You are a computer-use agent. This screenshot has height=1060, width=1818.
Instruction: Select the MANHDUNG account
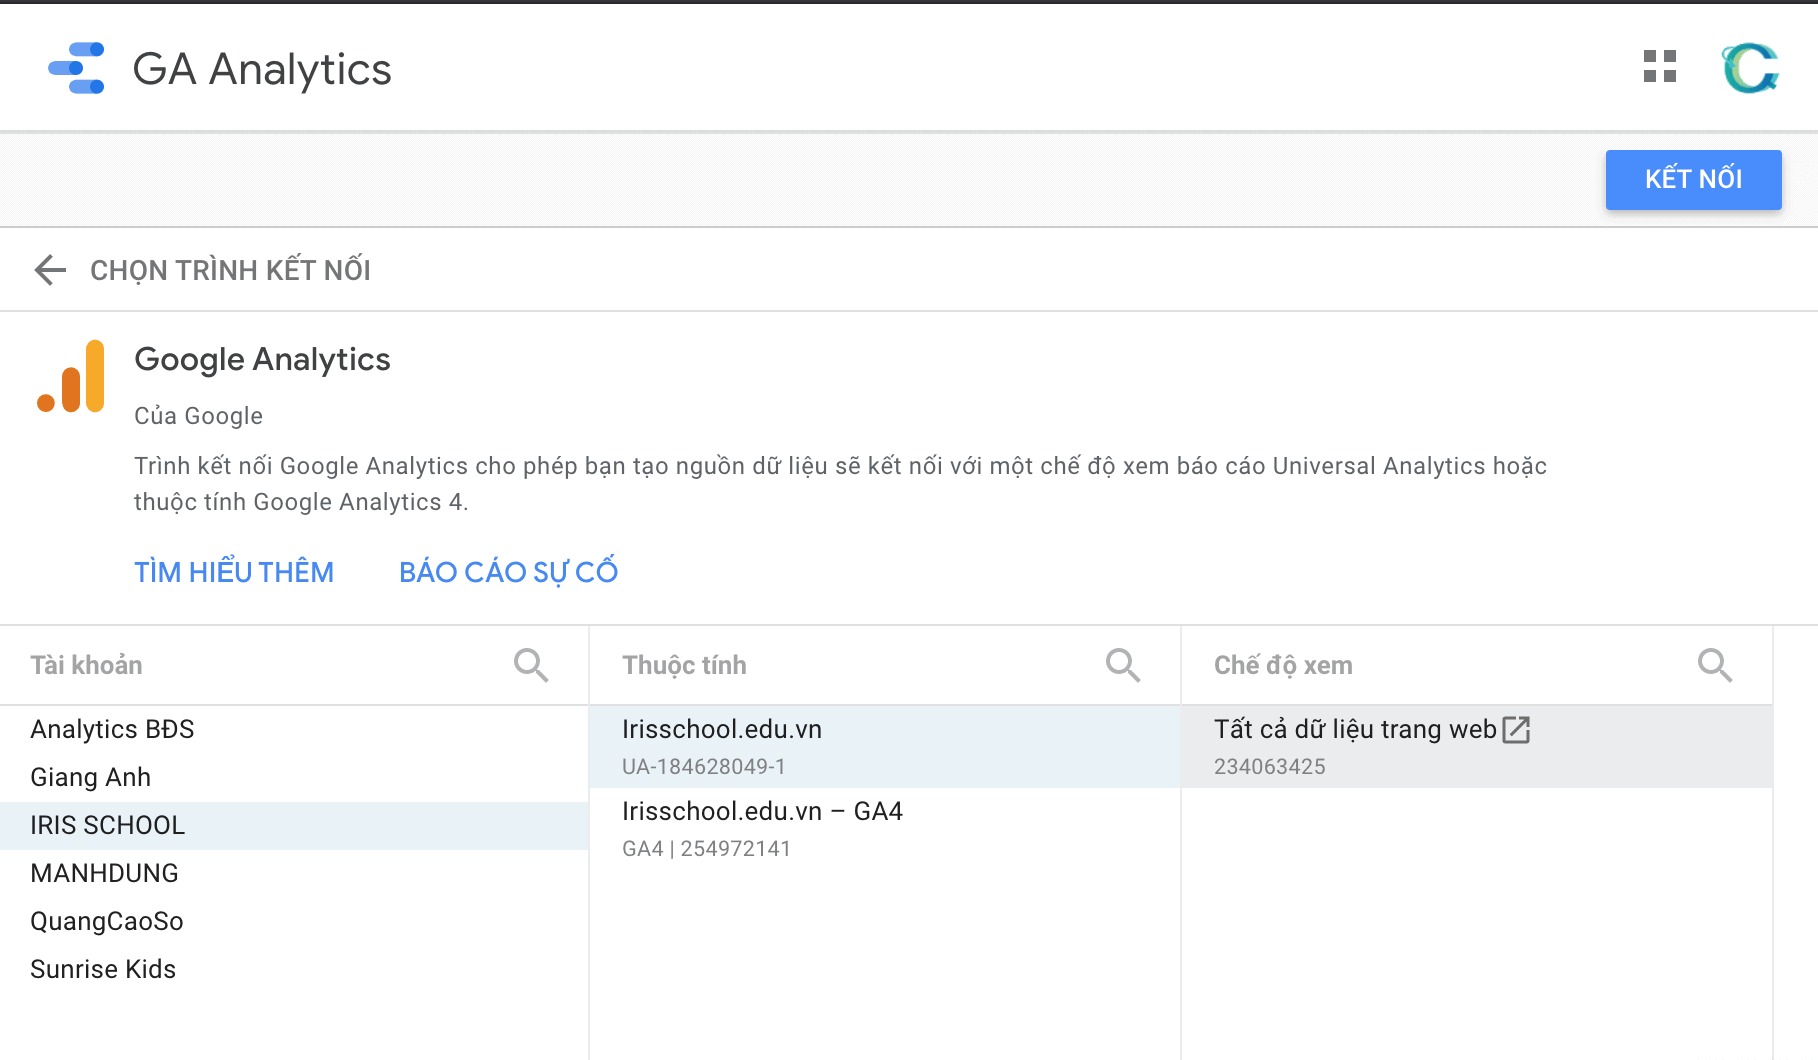294,873
